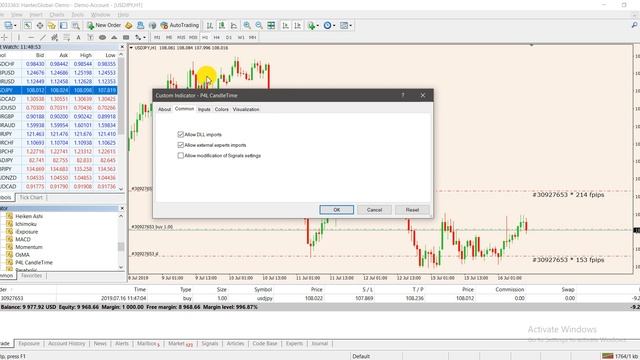Select Market Watch row with bid 0.98430
This screenshot has height=360, width=640.
point(59,64)
